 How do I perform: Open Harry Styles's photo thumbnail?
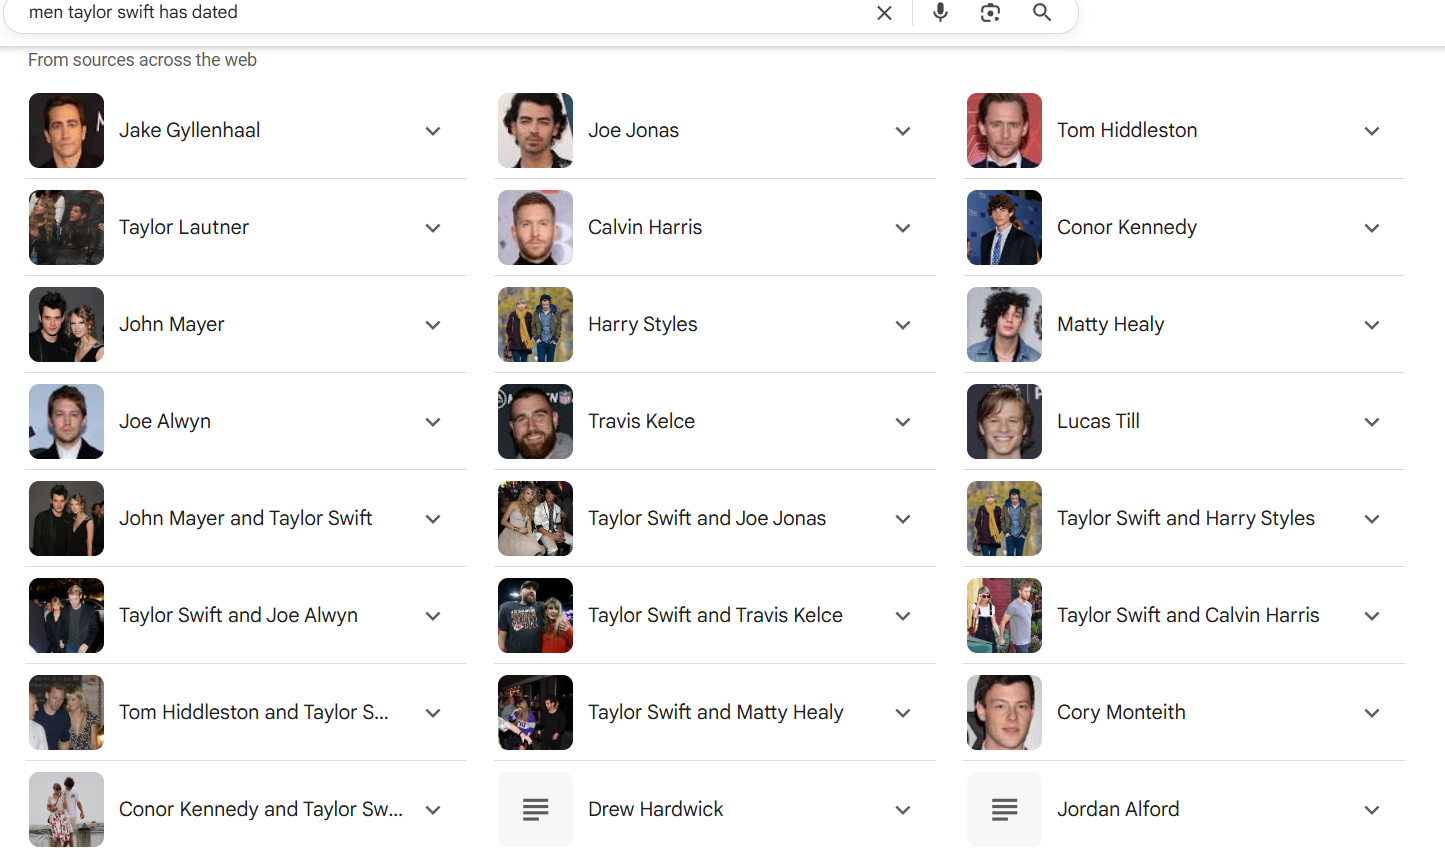pyautogui.click(x=535, y=324)
